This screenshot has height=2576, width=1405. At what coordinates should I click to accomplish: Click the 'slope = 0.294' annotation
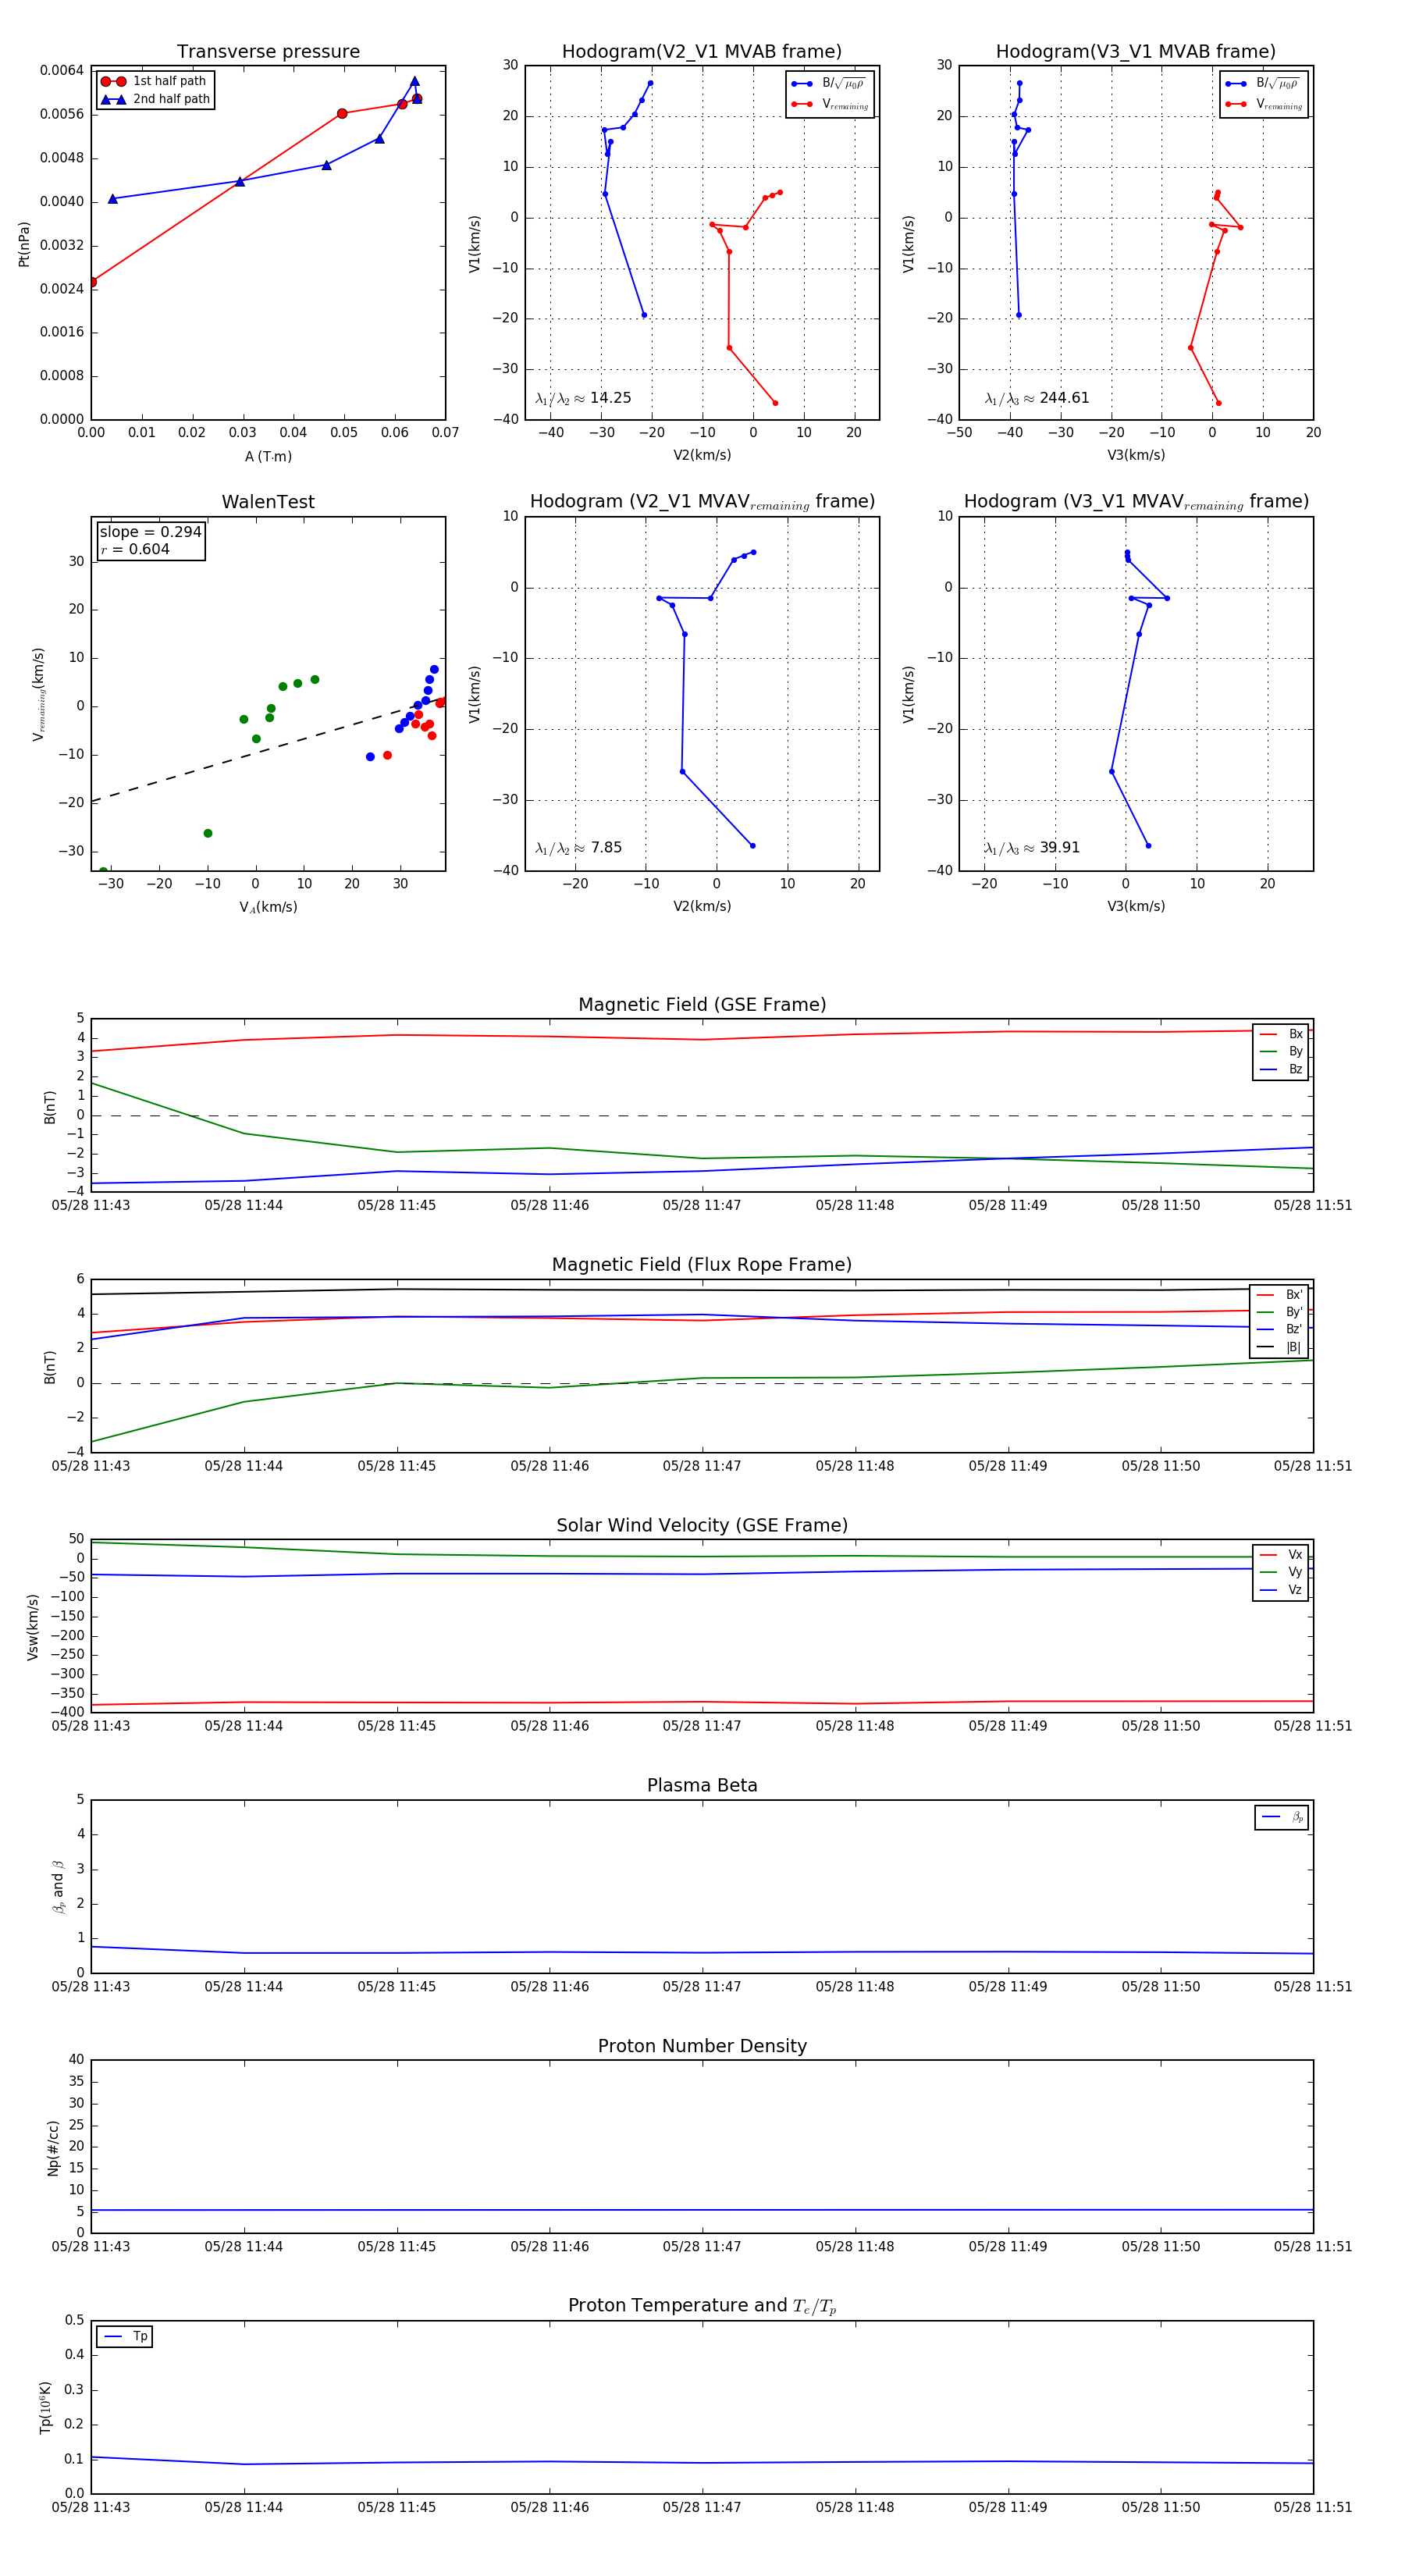point(150,532)
